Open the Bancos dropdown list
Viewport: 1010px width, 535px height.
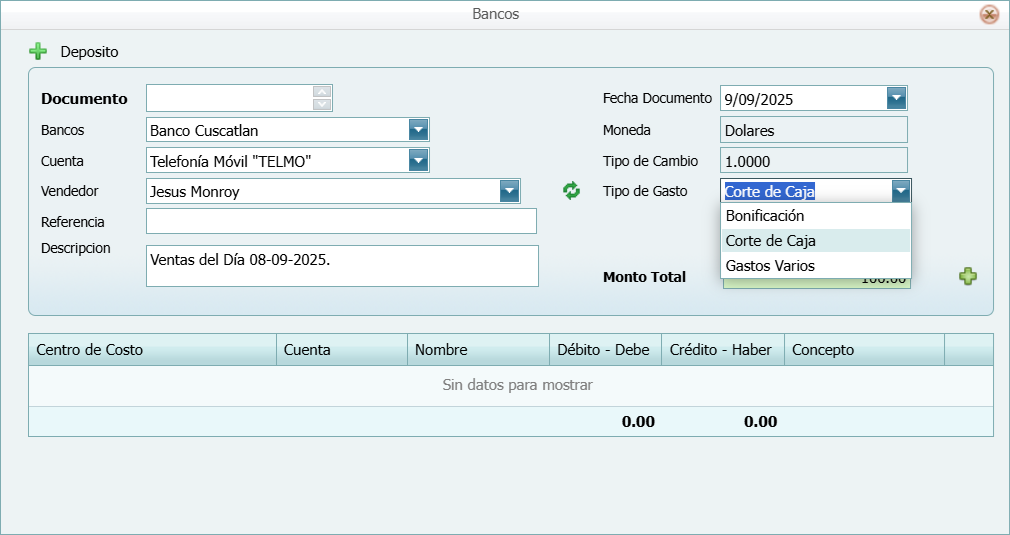[x=418, y=130]
